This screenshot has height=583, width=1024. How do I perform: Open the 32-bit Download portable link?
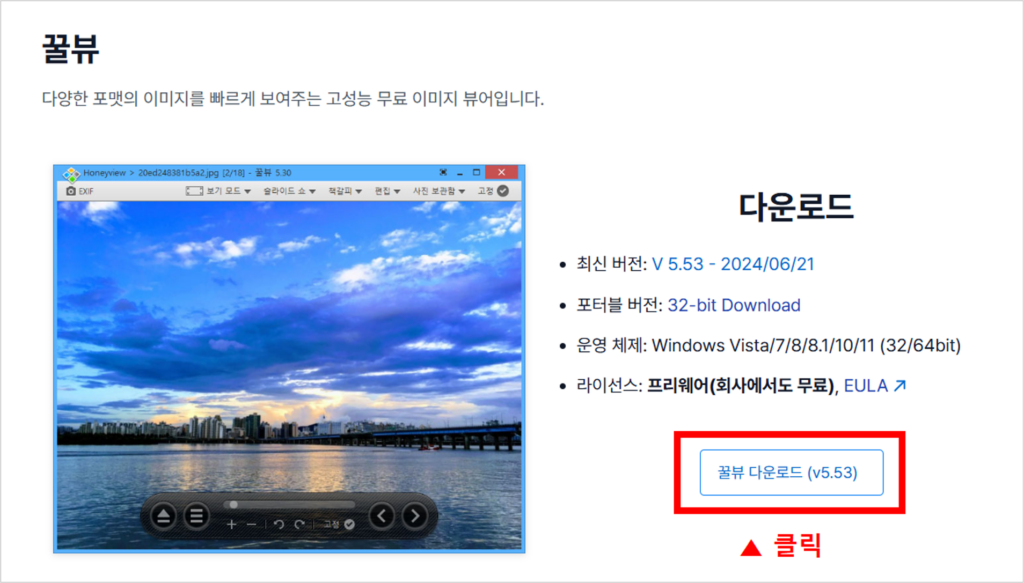733,305
